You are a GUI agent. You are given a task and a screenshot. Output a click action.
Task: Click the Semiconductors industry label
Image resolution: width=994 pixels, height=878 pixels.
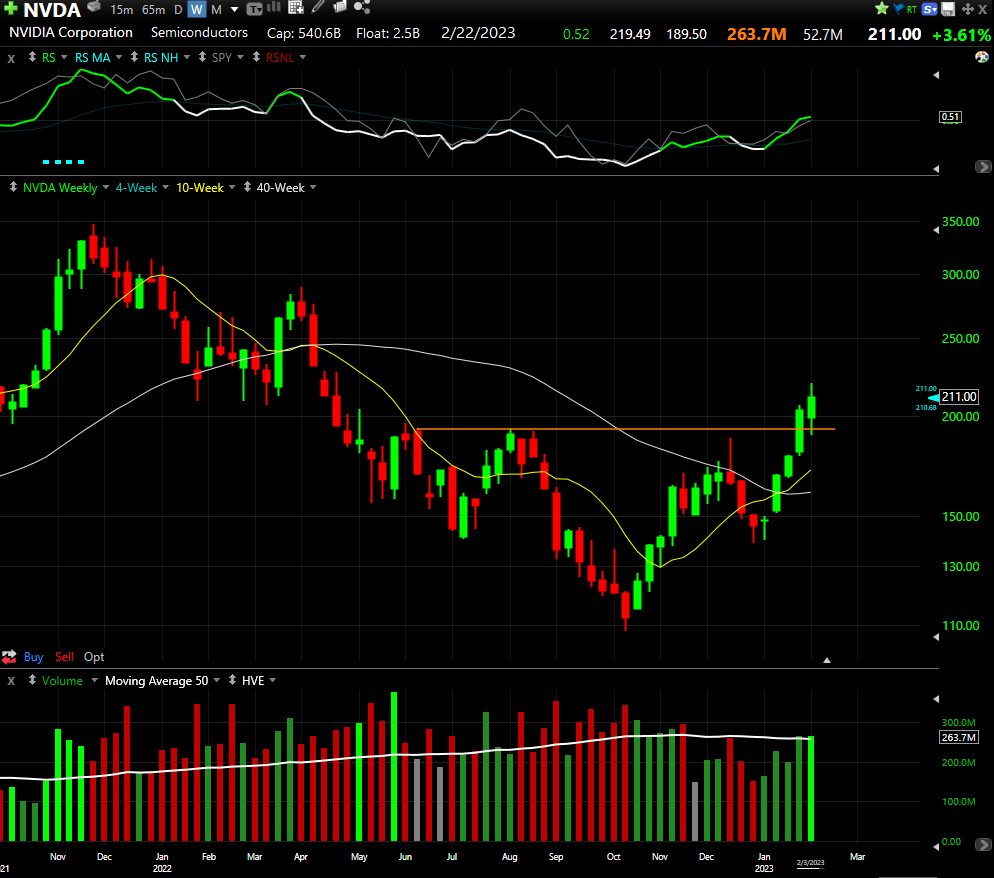click(x=199, y=32)
